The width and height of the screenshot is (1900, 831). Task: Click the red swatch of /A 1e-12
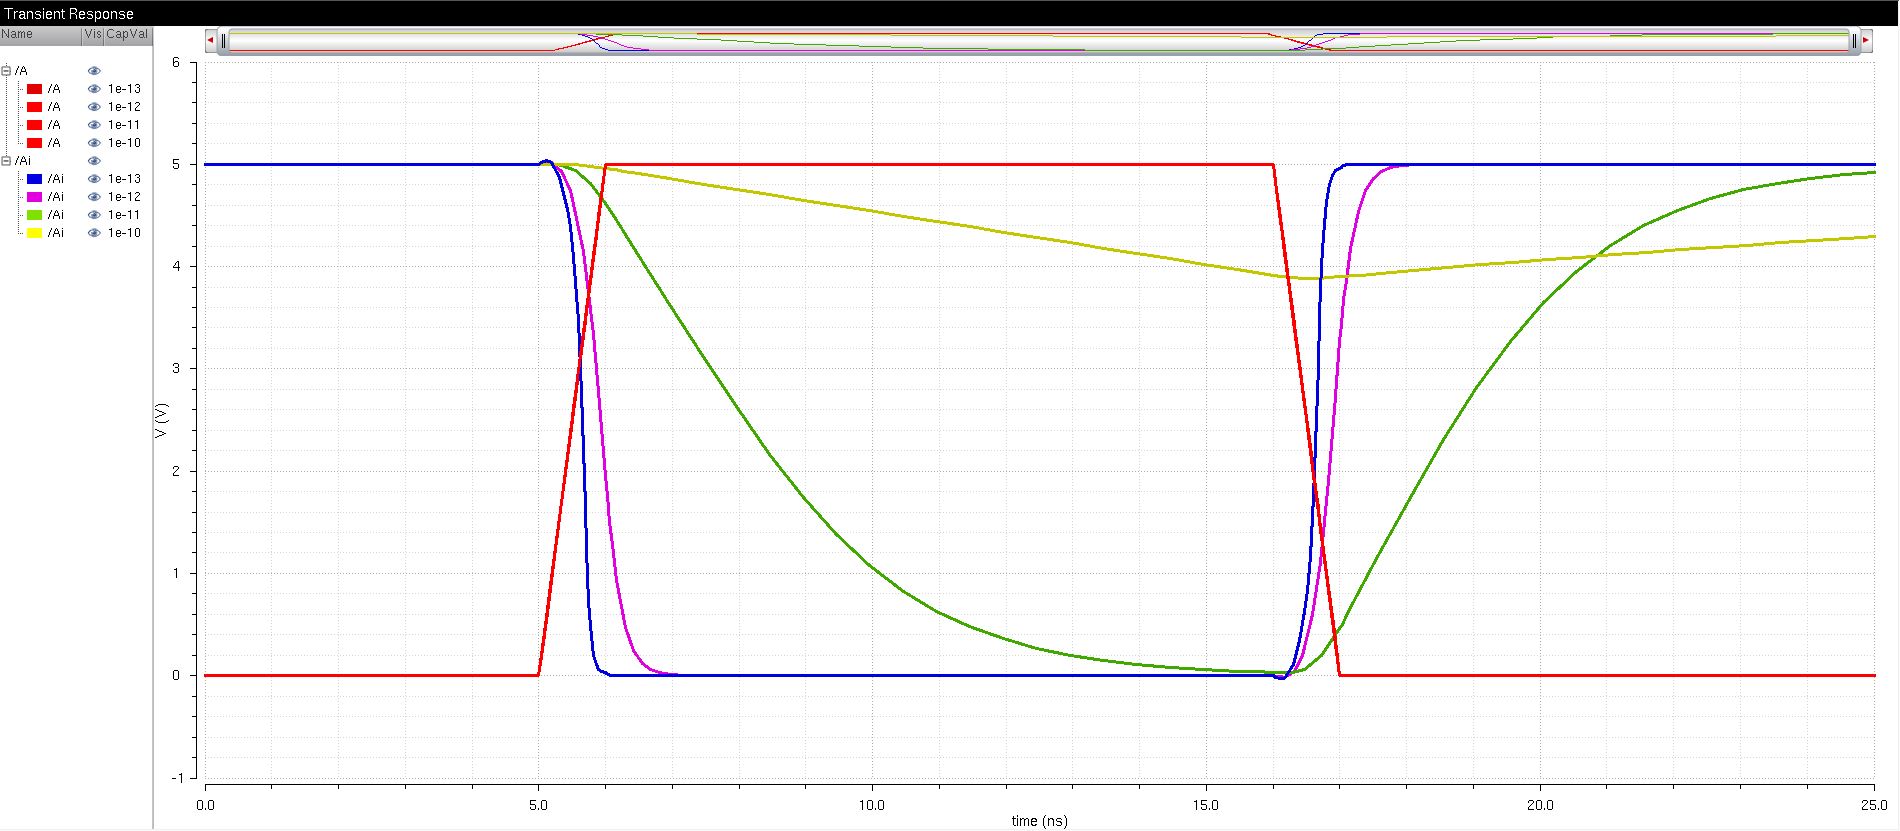(34, 107)
